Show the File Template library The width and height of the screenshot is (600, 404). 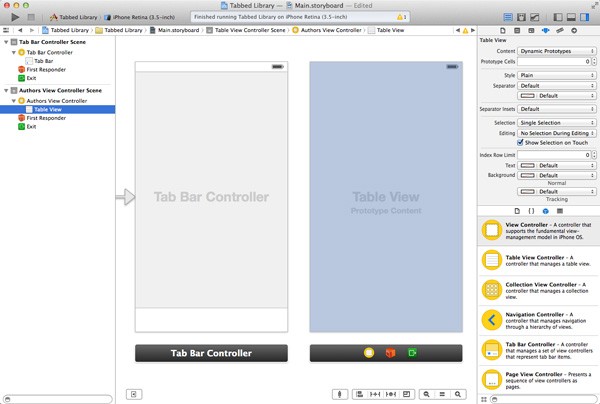point(517,211)
